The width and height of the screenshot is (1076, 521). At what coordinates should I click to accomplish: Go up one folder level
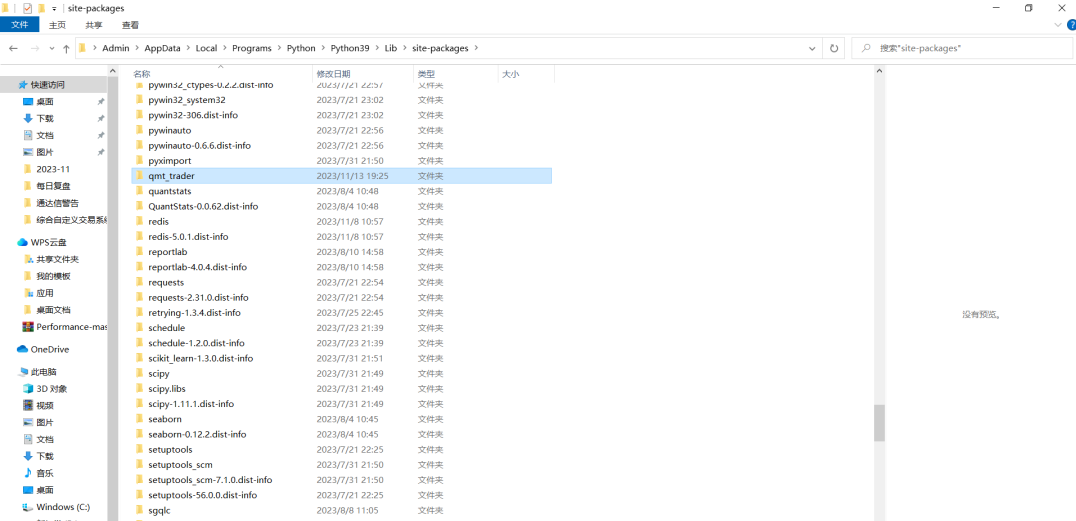(x=66, y=49)
